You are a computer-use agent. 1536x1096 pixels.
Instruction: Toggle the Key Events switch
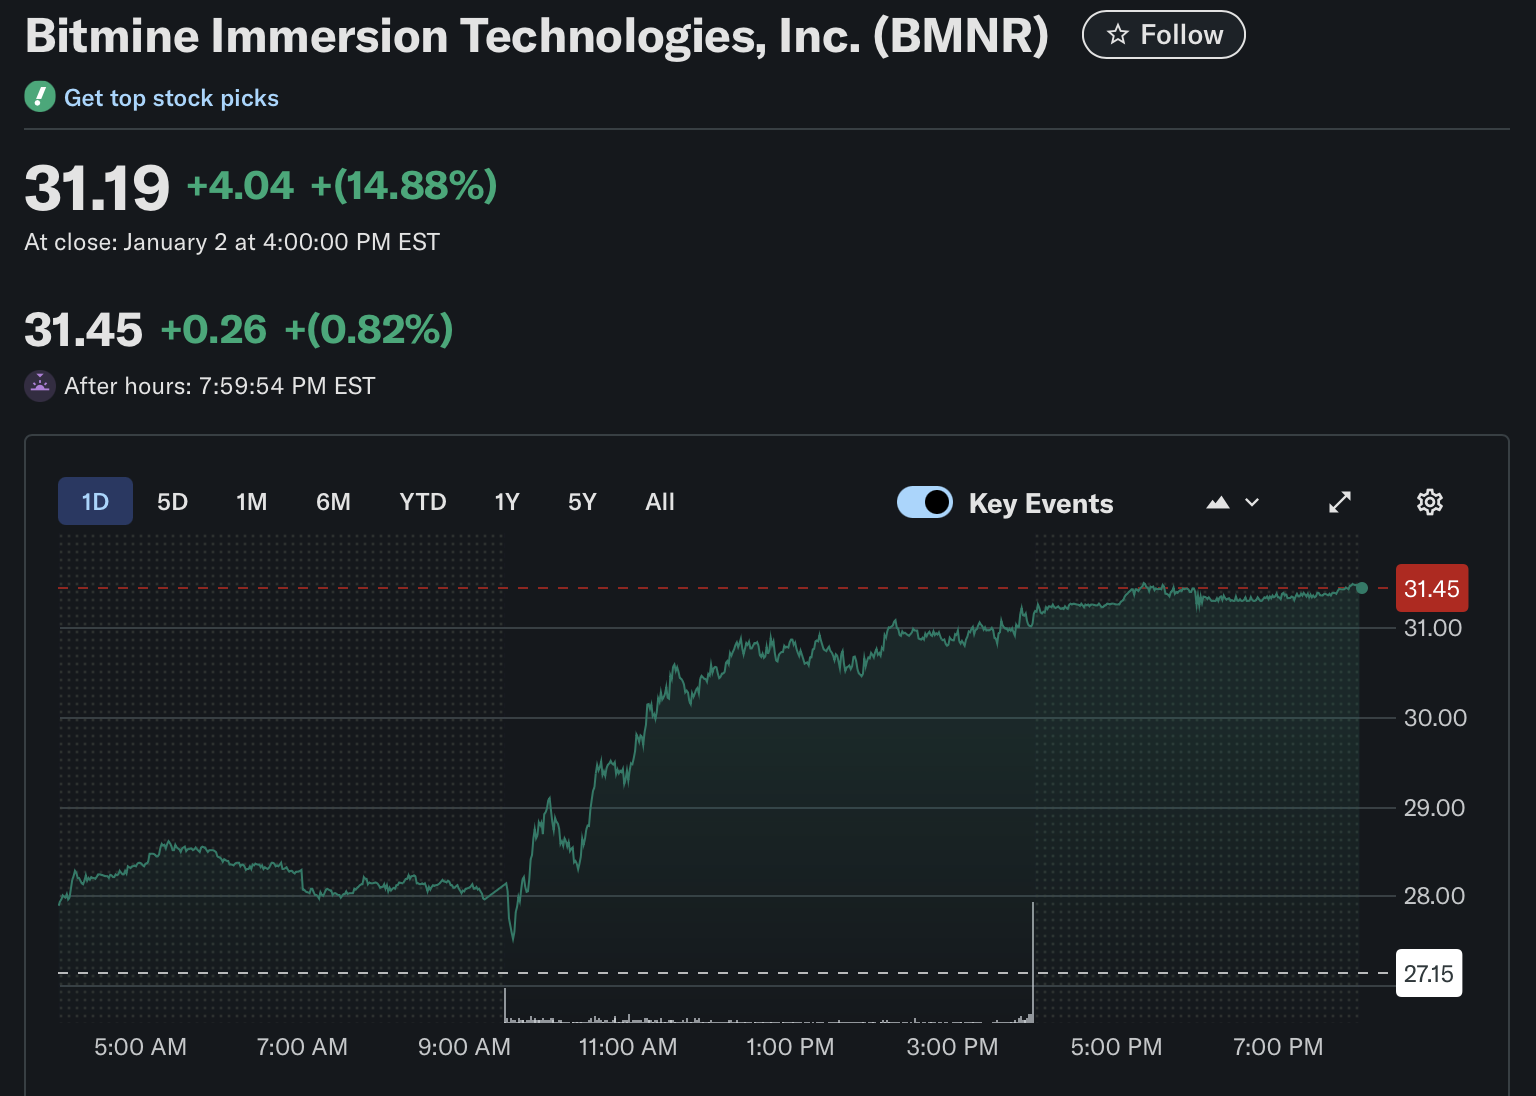[x=925, y=502]
